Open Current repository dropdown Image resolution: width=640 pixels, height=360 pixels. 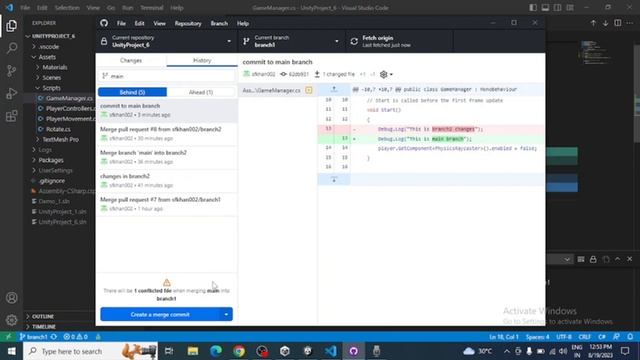click(167, 41)
